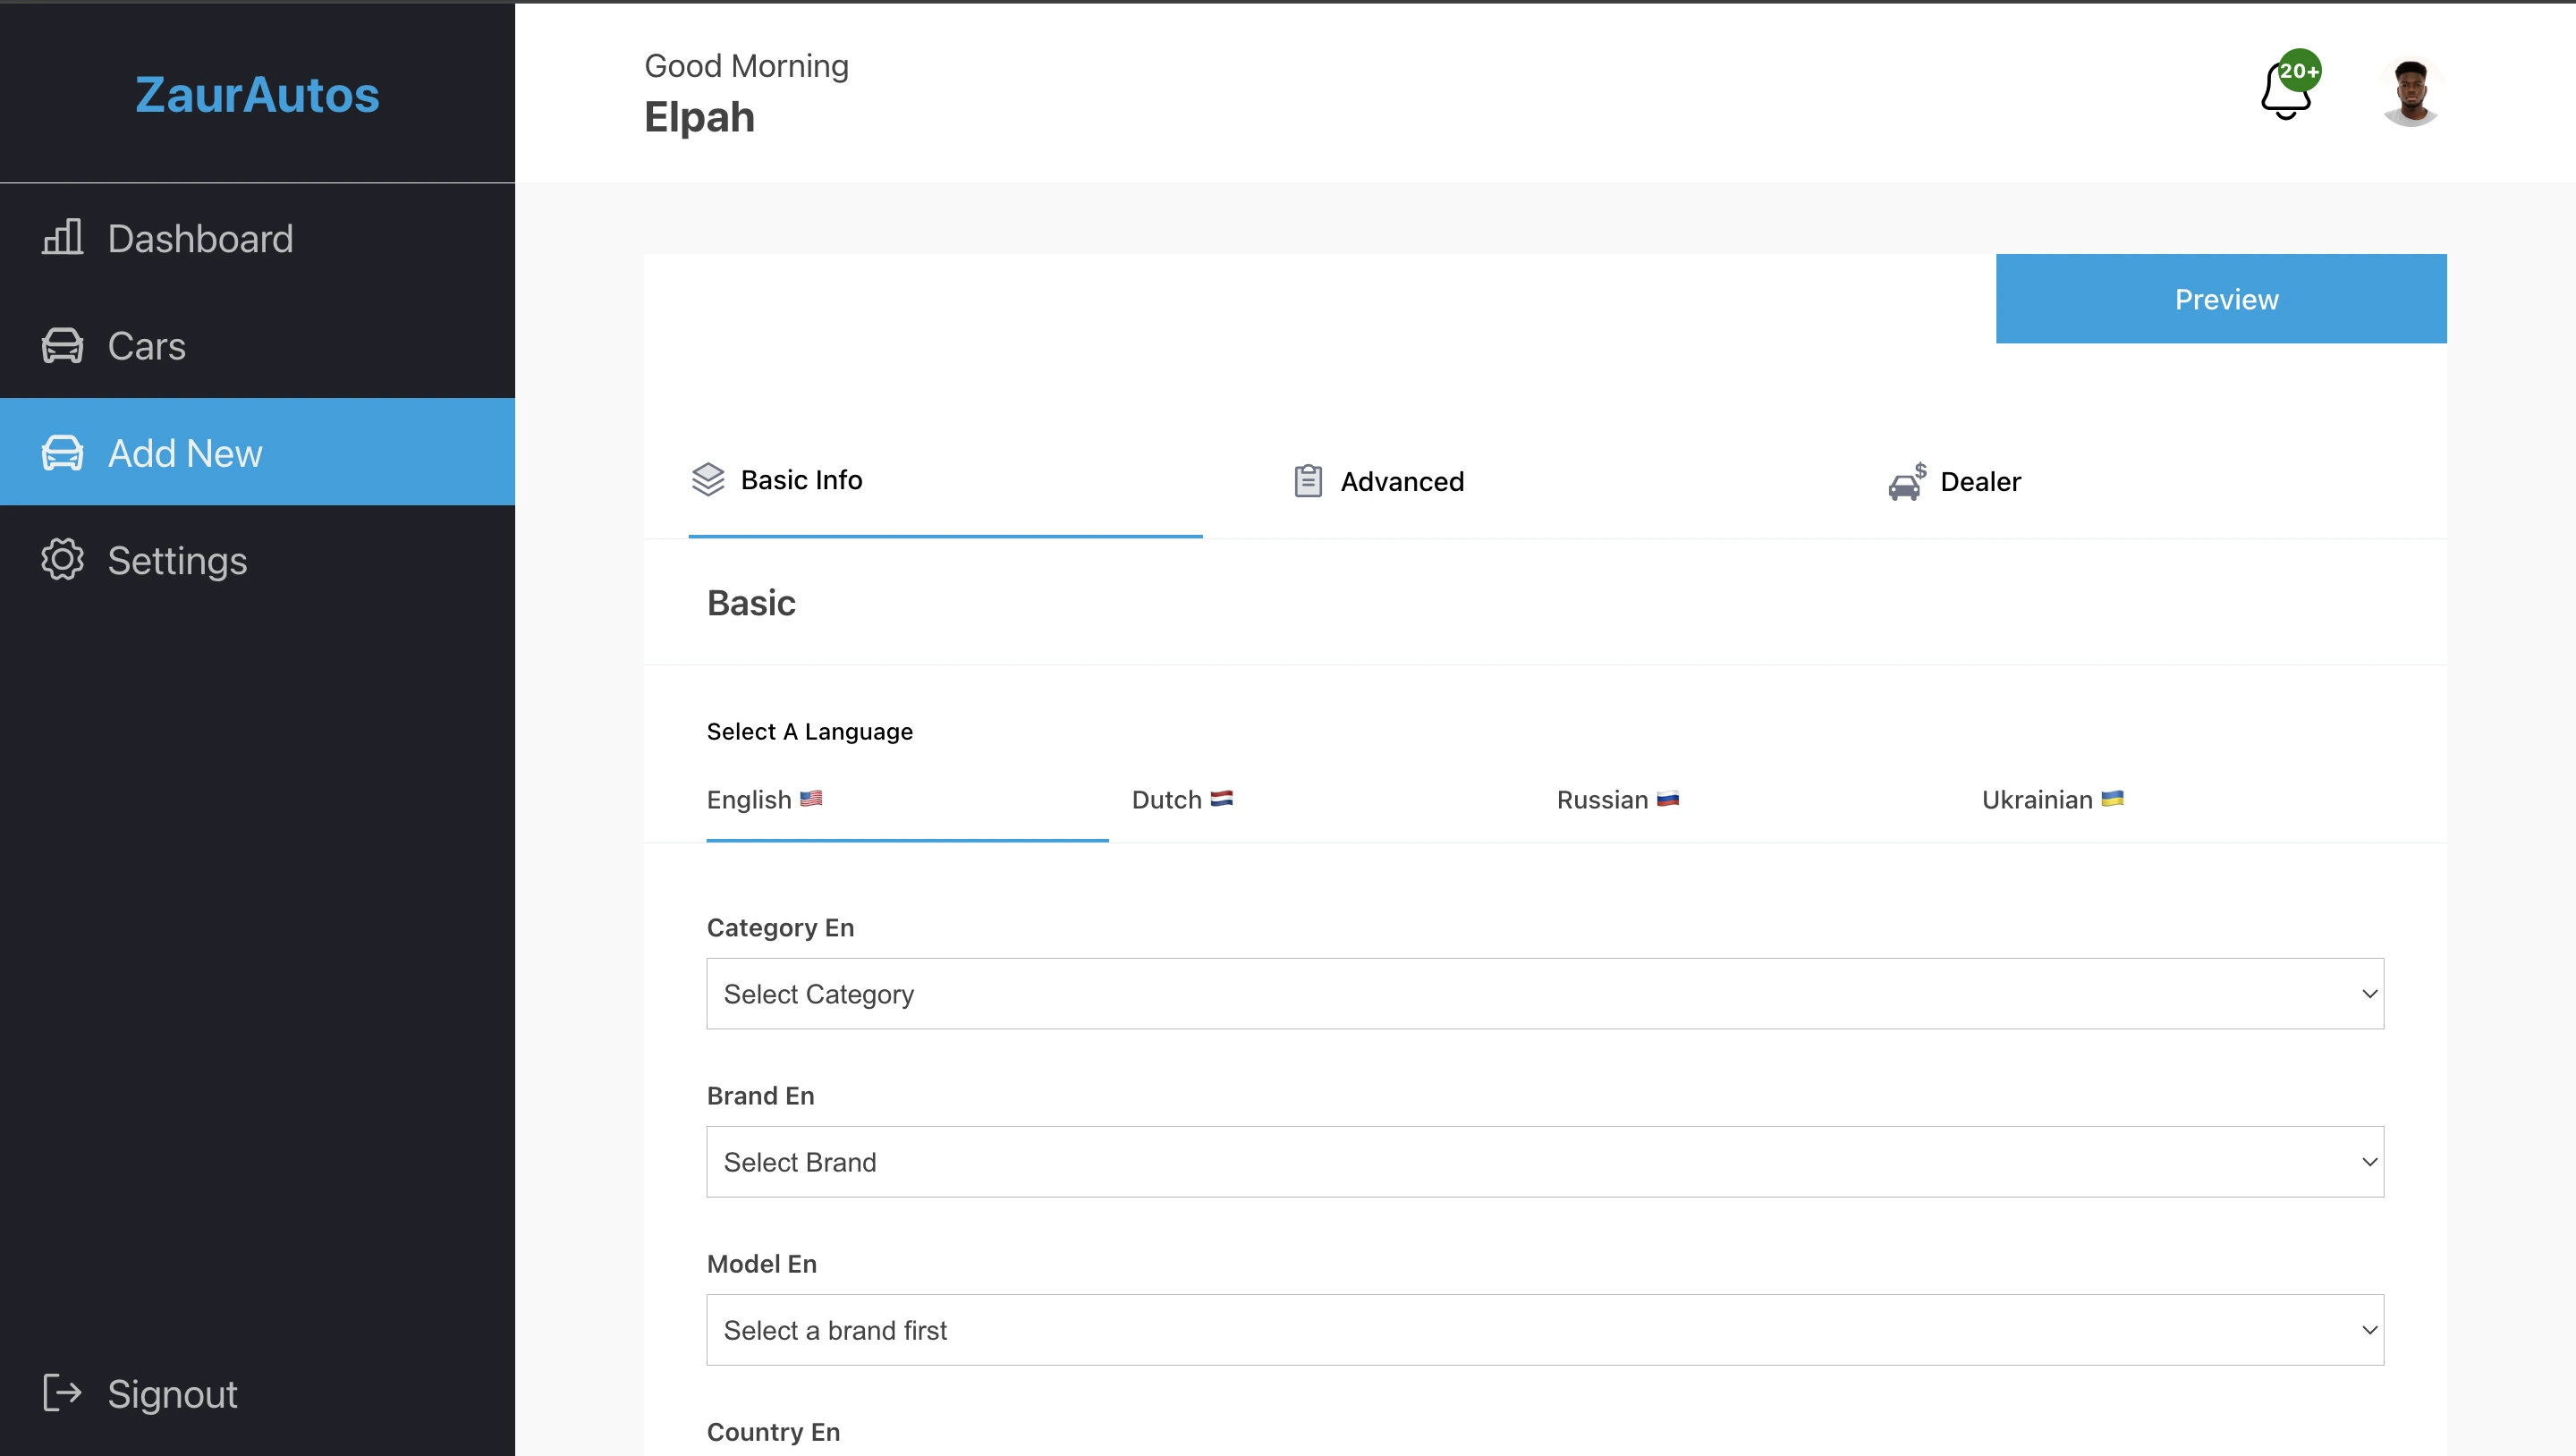Click the Cars sidebar car icon
This screenshot has width=2576, height=1456.
click(62, 346)
